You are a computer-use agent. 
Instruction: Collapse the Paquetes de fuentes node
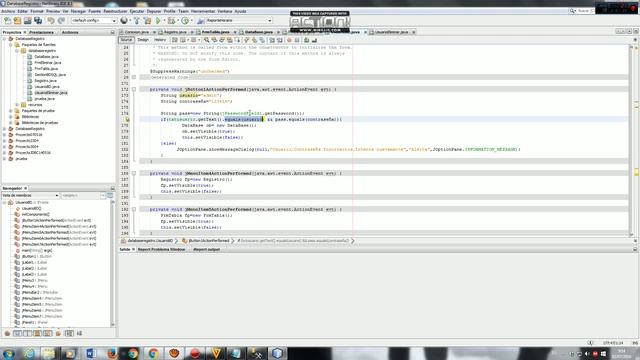11,44
